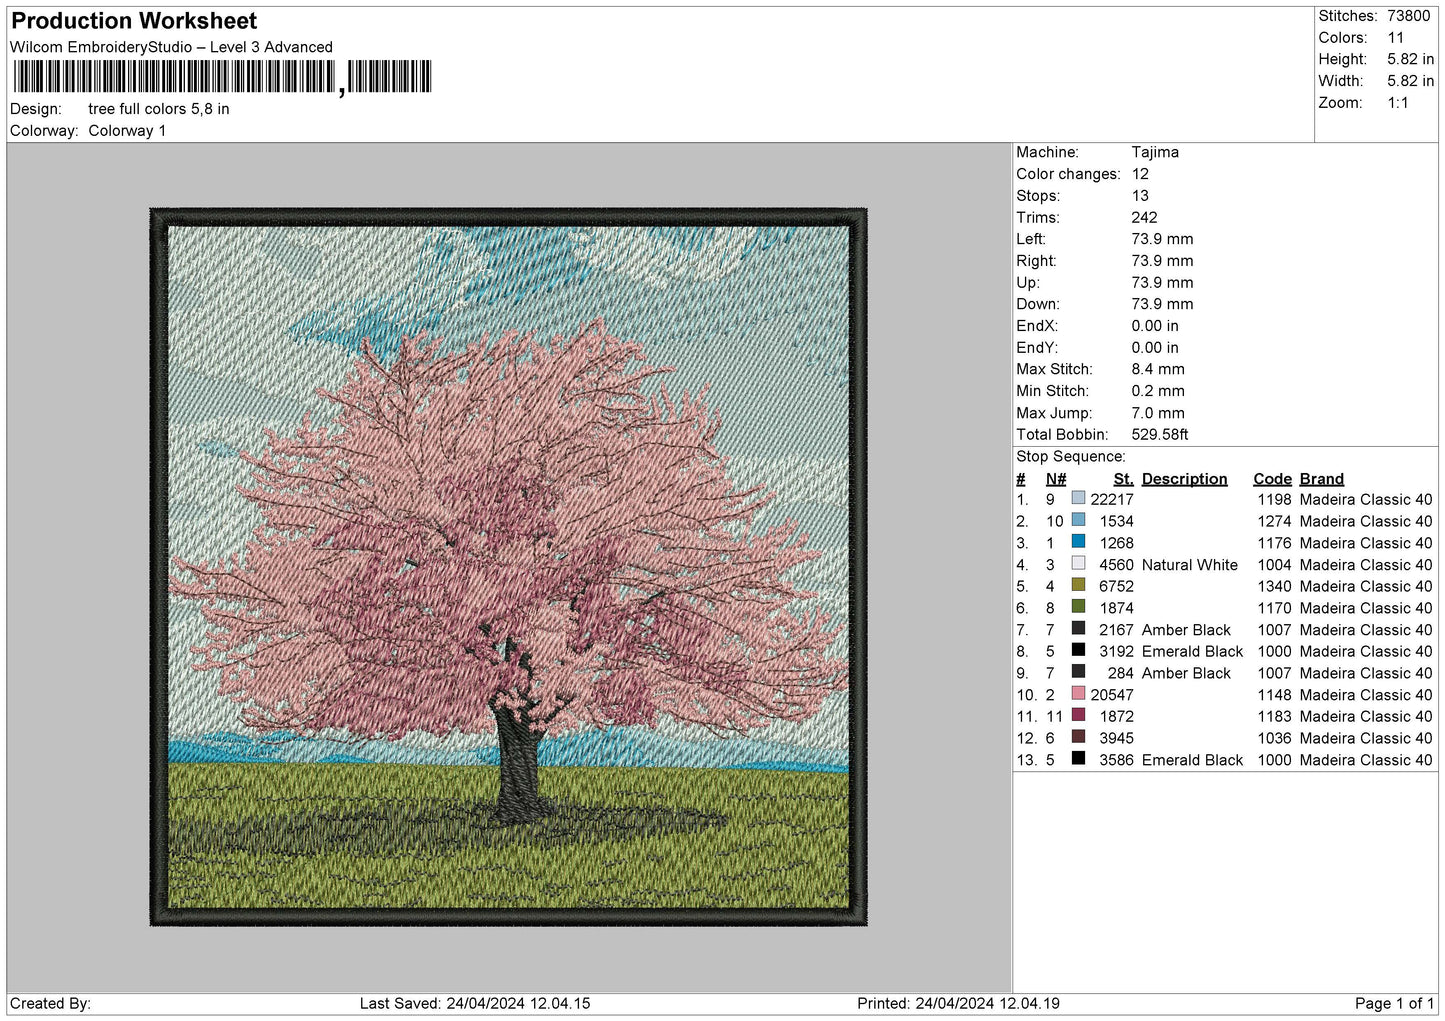This screenshot has width=1445, height=1021.
Task: Click 'Page 1 of 1' footer text
Action: [x=1394, y=1003]
